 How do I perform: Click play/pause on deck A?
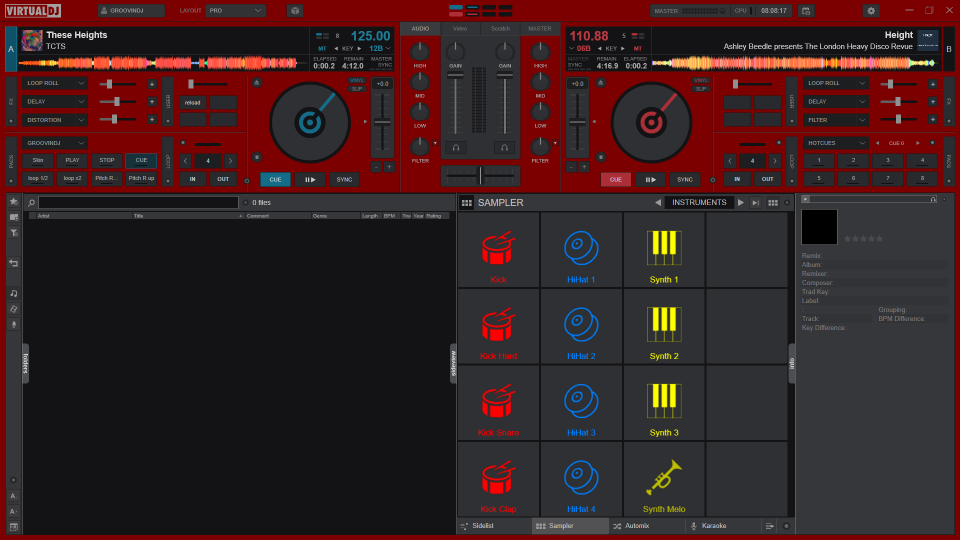click(310, 179)
